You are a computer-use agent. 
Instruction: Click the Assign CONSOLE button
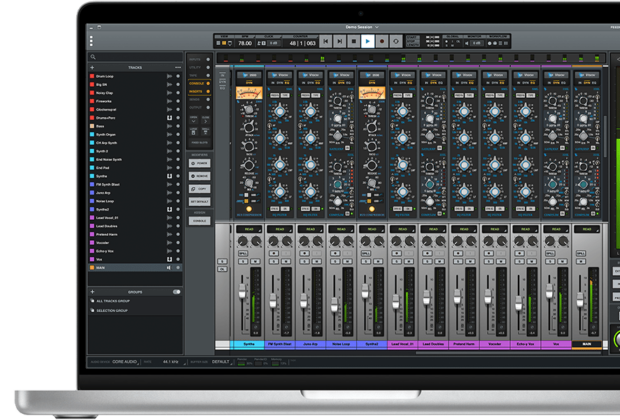point(200,221)
